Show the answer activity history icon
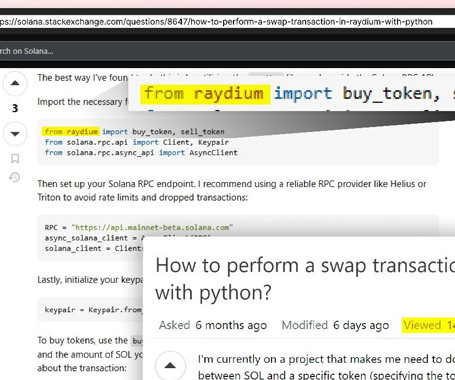Image resolution: width=455 pixels, height=380 pixels. (x=15, y=177)
